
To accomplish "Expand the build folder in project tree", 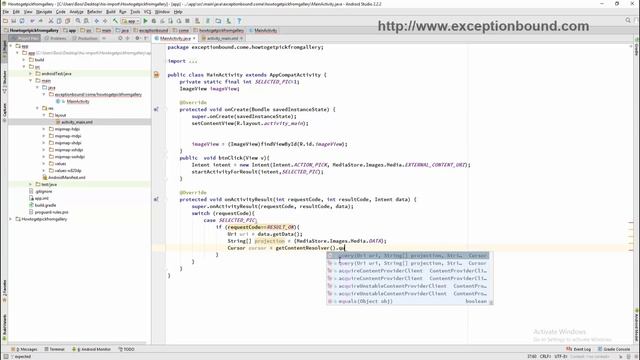I will 24,60.
